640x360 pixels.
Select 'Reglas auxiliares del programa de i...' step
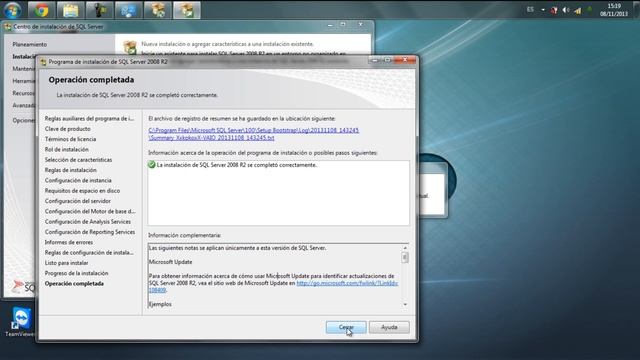tap(89, 118)
